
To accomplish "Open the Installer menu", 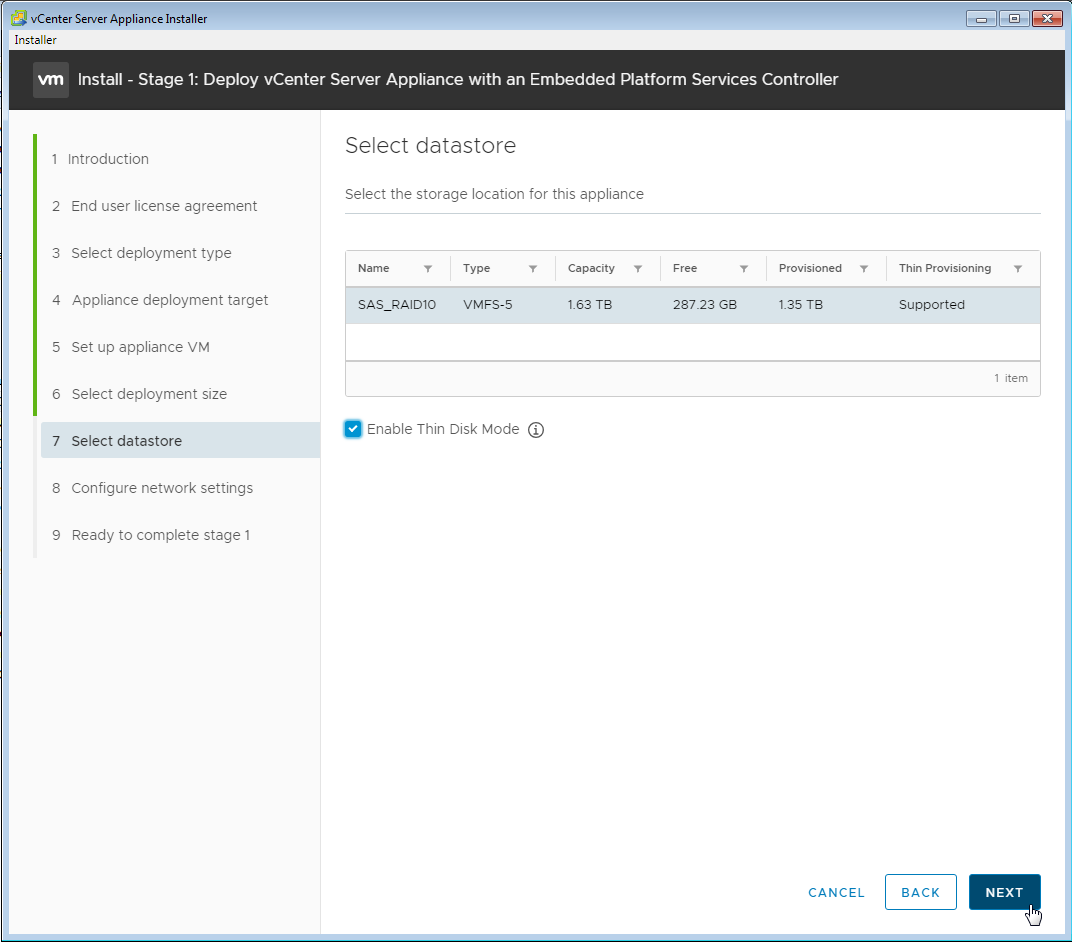I will pos(35,40).
